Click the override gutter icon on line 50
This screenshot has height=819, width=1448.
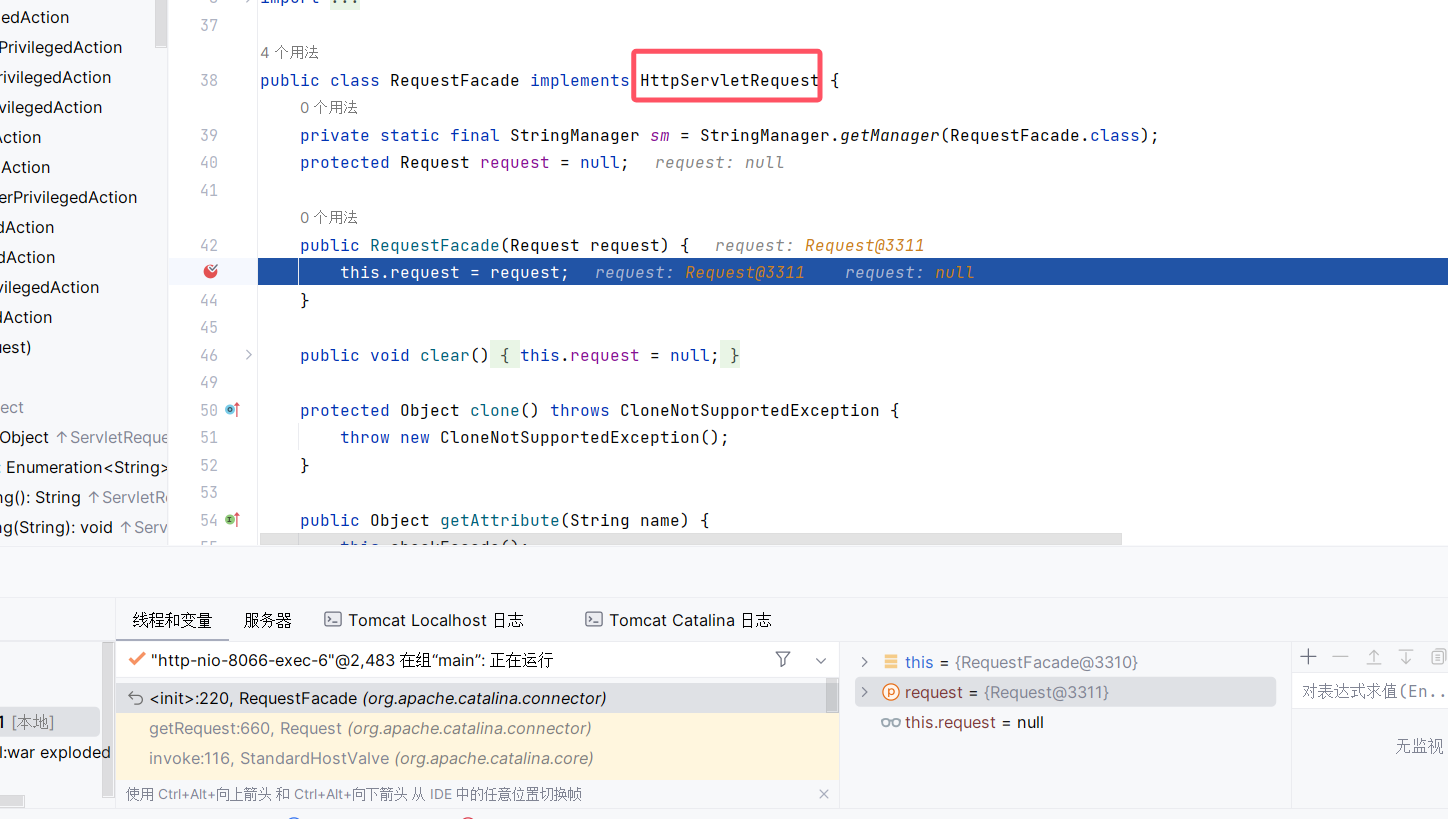pyautogui.click(x=233, y=410)
